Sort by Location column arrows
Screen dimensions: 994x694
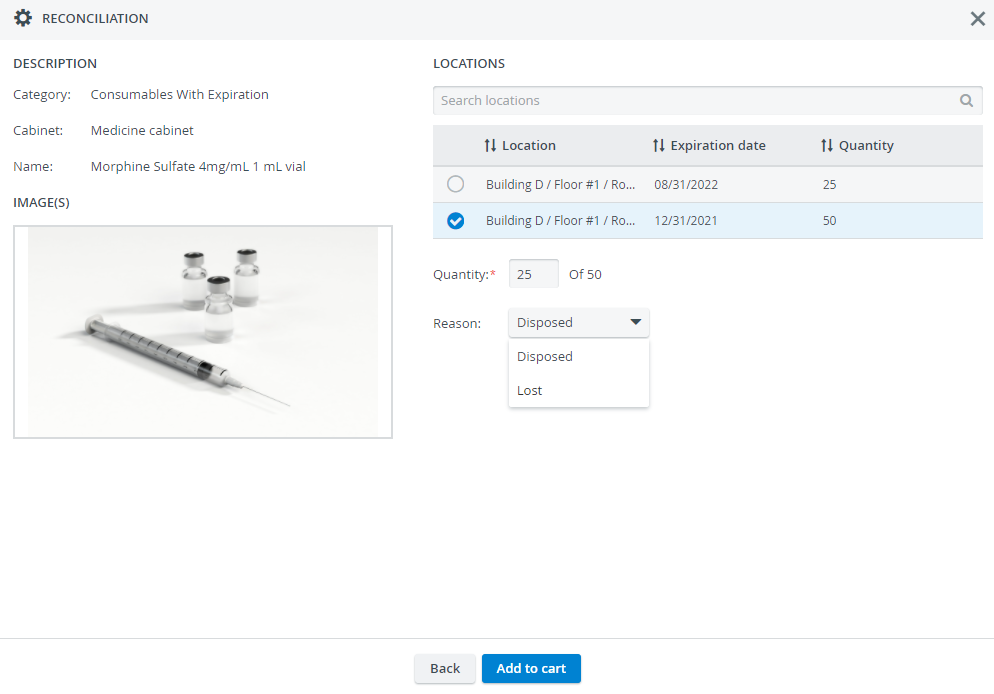(x=490, y=146)
